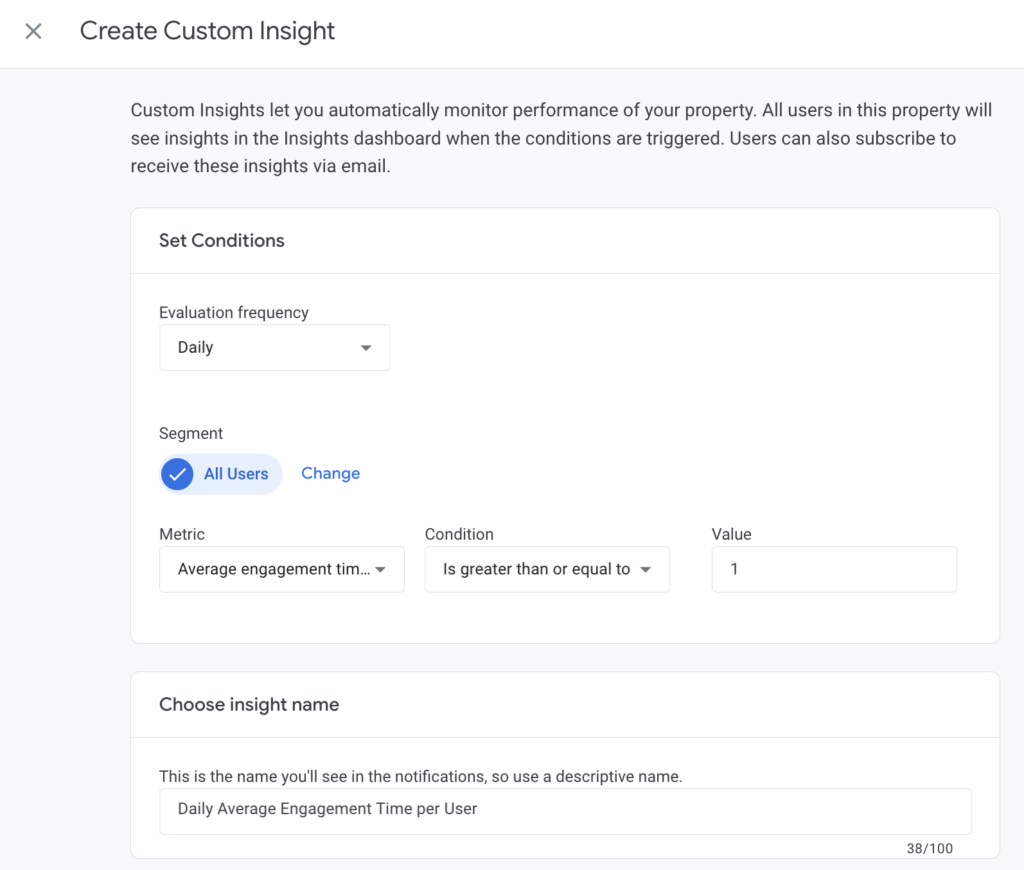The height and width of the screenshot is (870, 1024).
Task: Click the Evaluation frequency dropdown arrow
Action: coord(366,348)
